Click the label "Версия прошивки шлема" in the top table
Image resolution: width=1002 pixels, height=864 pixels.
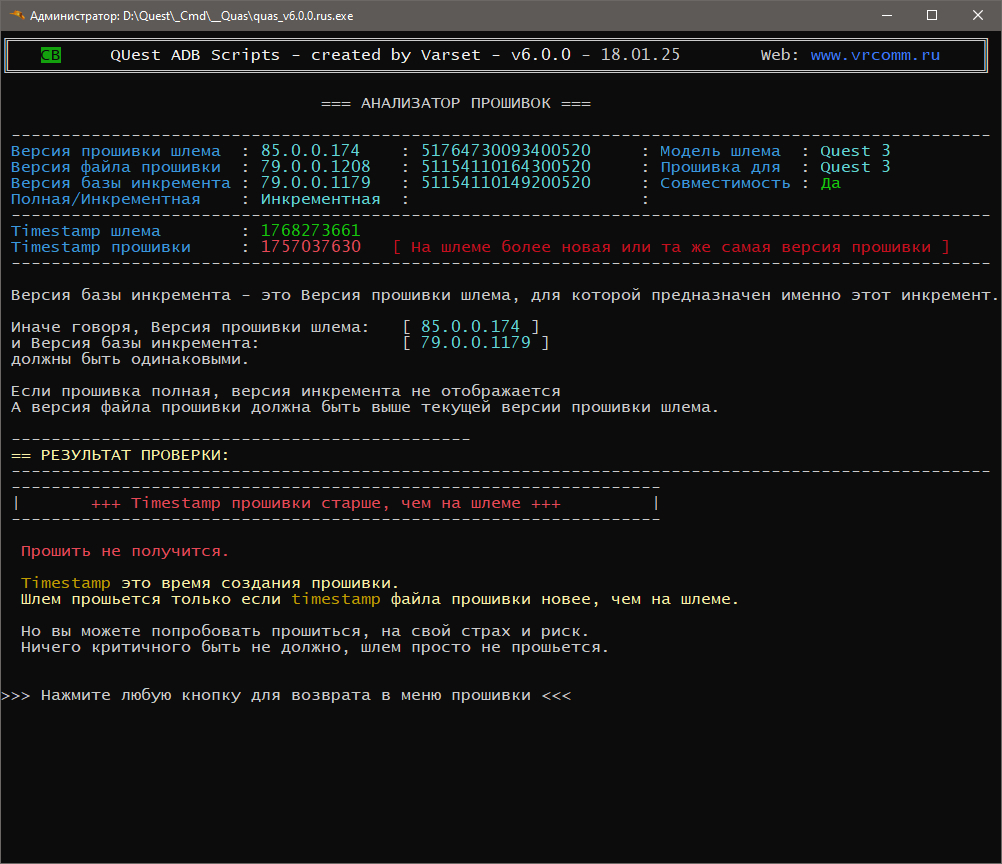coord(116,151)
